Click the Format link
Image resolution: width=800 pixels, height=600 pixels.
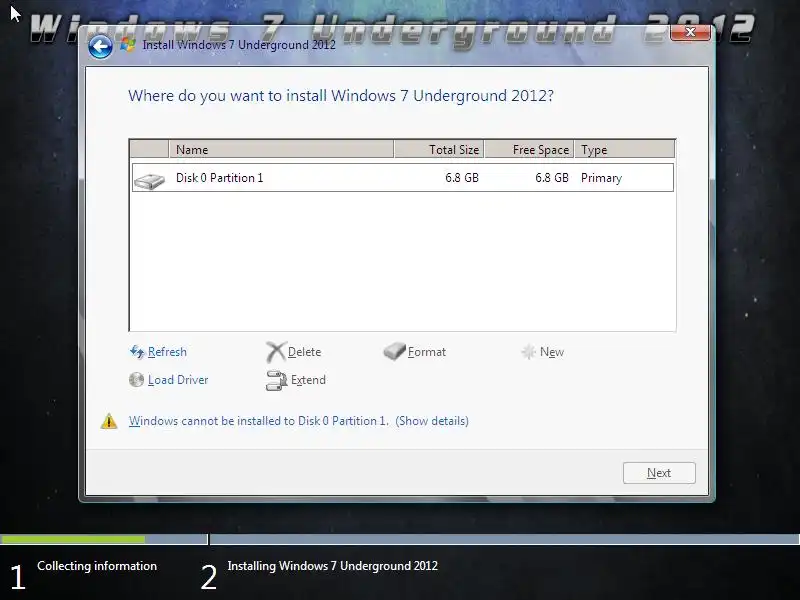(427, 352)
